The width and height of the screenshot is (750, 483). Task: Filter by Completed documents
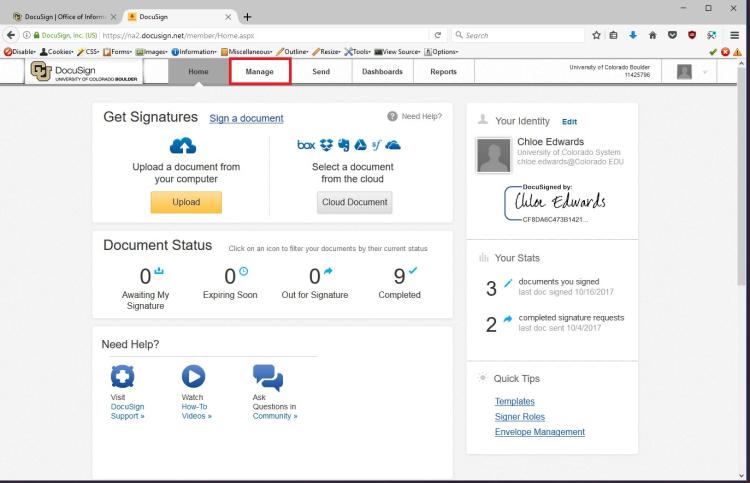399,283
